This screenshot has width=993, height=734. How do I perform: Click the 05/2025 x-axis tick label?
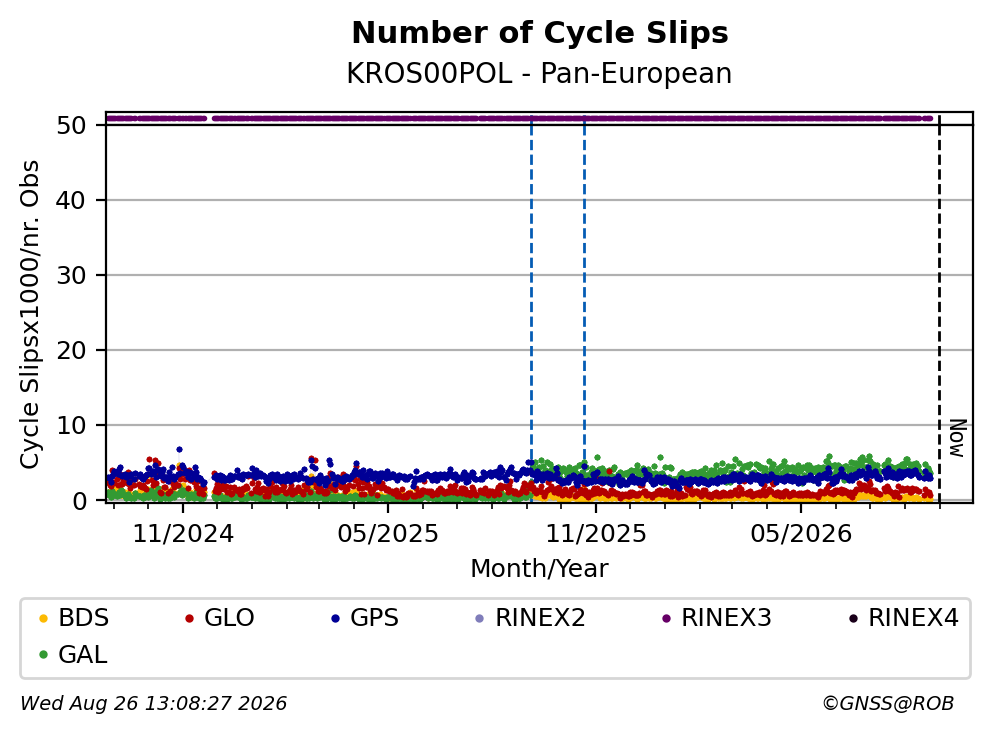pos(388,534)
